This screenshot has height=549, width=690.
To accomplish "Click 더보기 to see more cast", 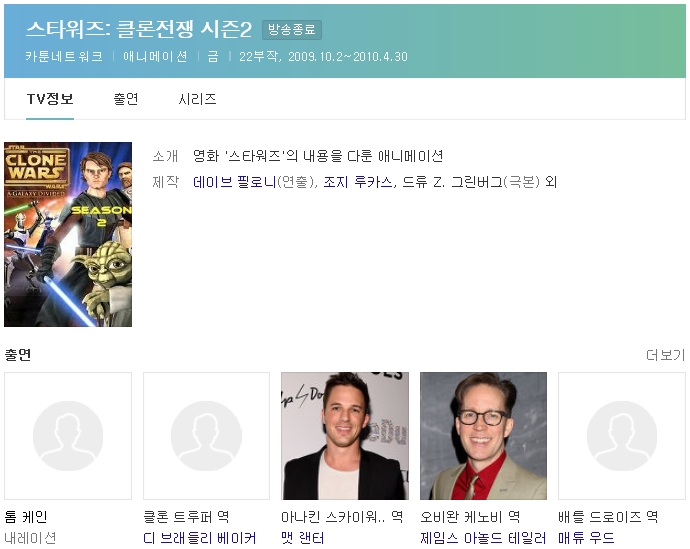I will point(665,355).
